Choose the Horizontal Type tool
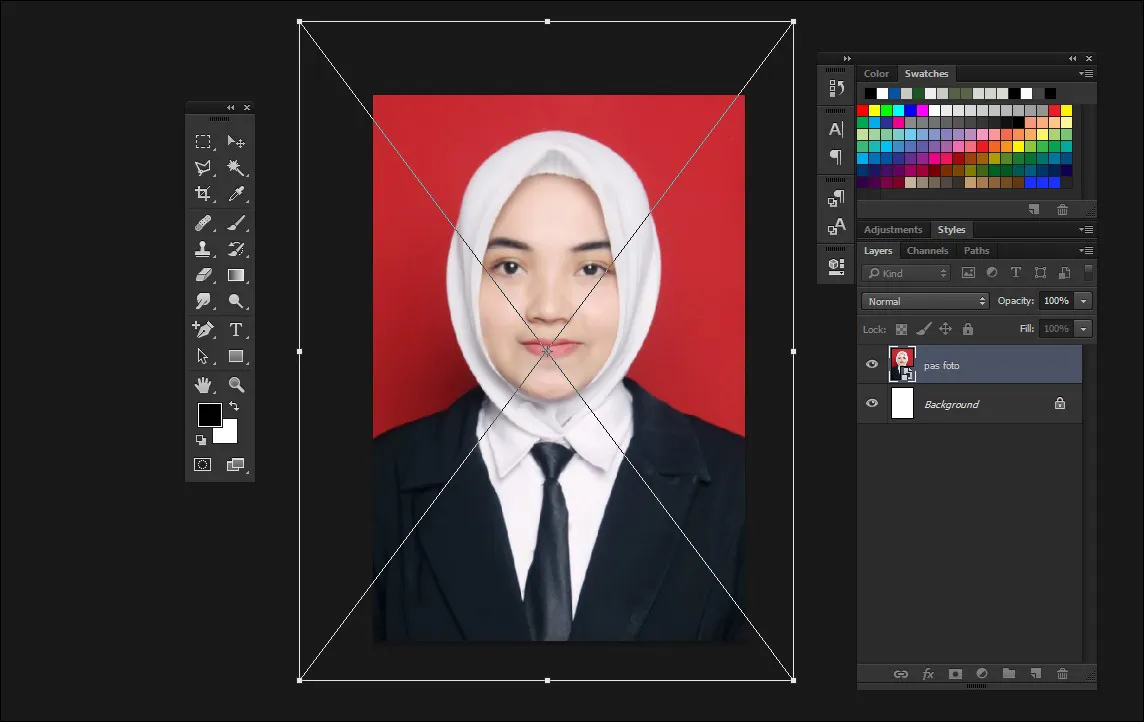 click(236, 329)
